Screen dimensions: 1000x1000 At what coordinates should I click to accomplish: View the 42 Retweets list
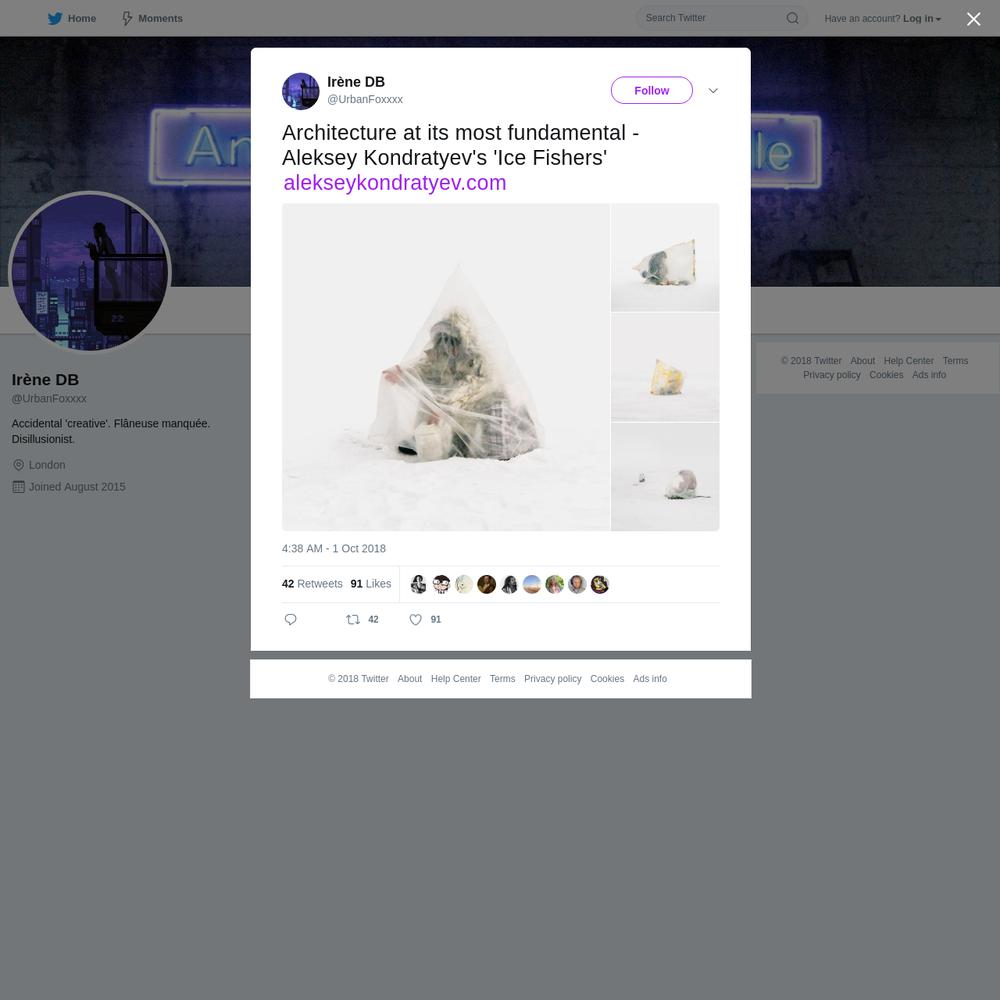(x=312, y=584)
